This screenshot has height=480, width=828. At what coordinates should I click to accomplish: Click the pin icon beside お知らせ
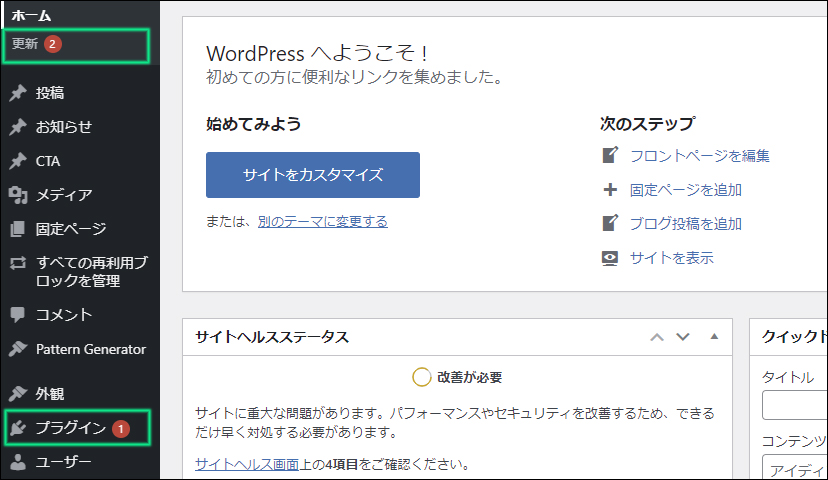tap(17, 127)
